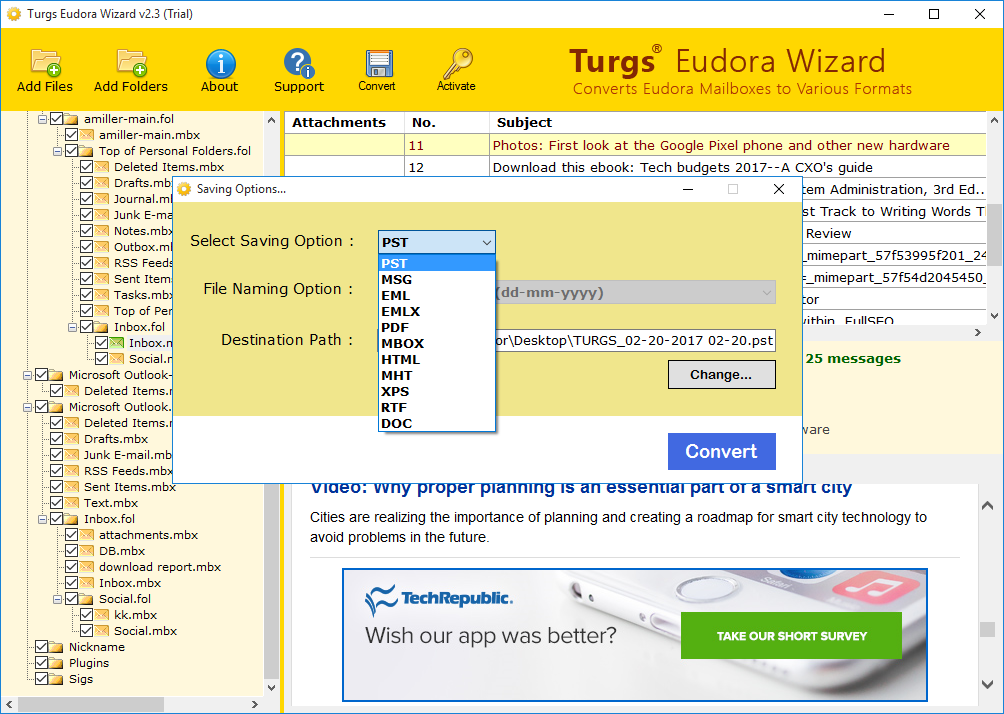This screenshot has height=714, width=1004.
Task: Click the Nickname folder icon
Action: coord(56,647)
